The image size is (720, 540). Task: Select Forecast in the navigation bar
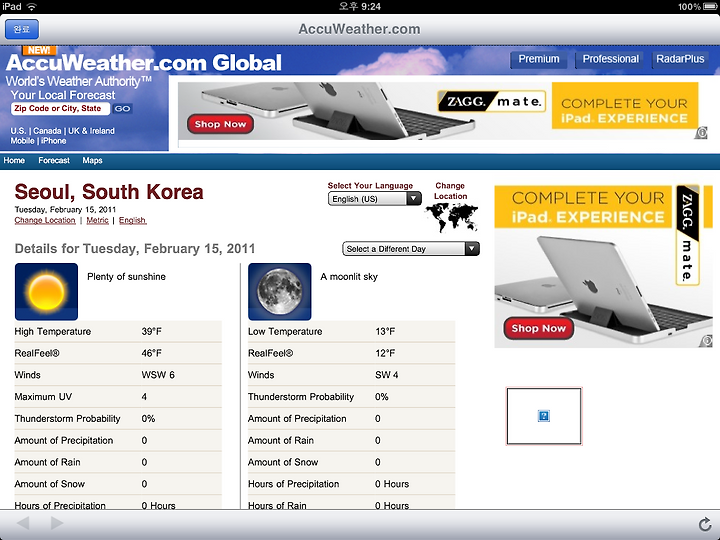(54, 160)
